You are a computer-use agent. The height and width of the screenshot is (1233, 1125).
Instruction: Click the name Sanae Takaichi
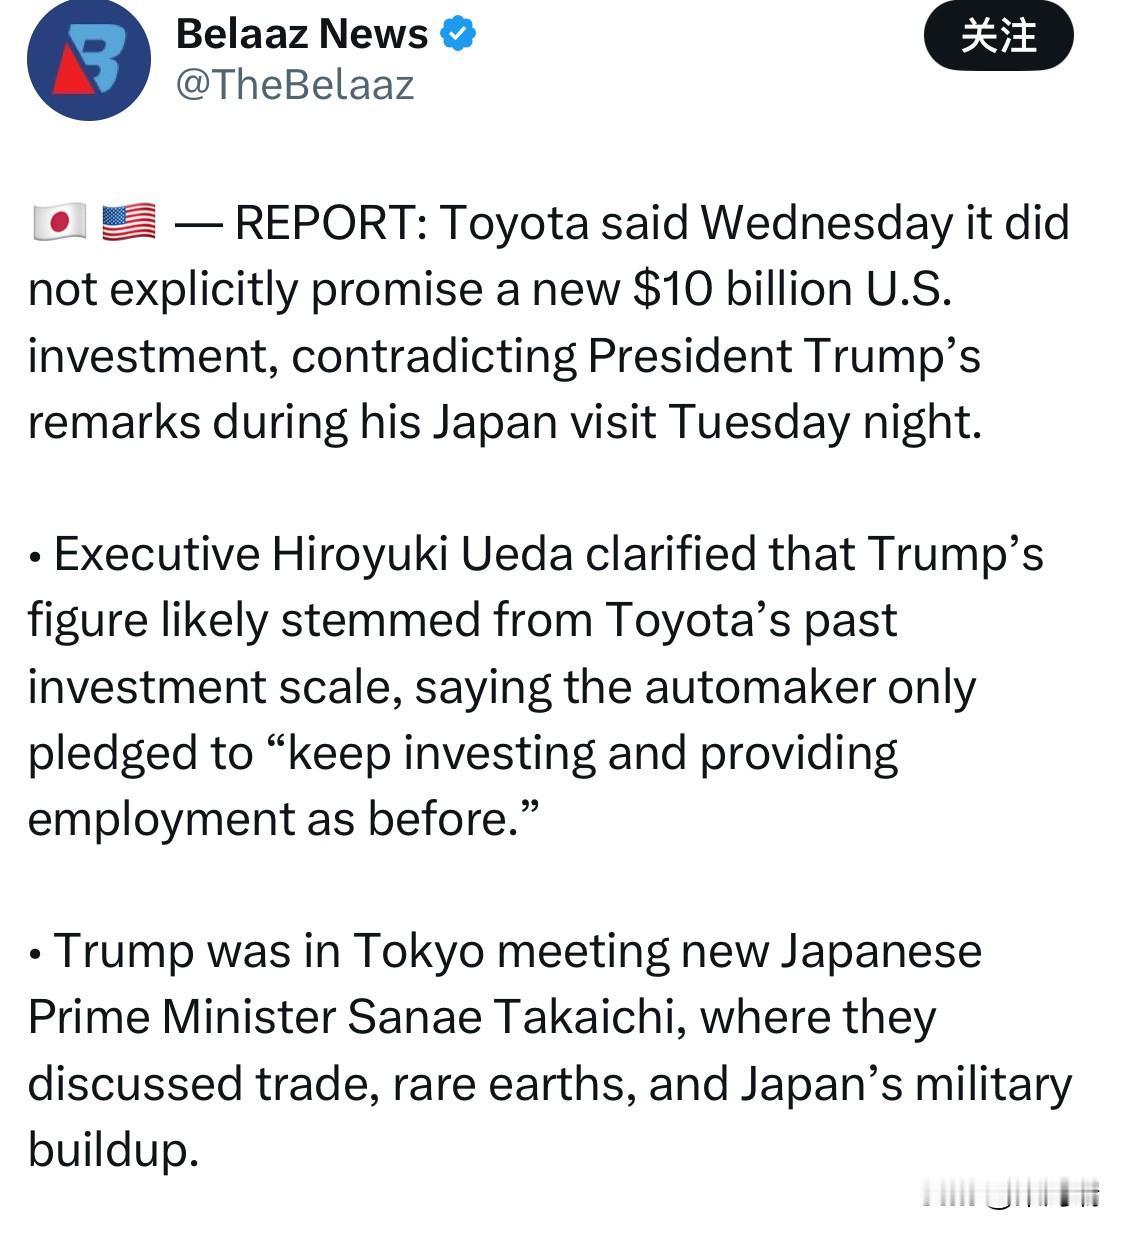[510, 1017]
